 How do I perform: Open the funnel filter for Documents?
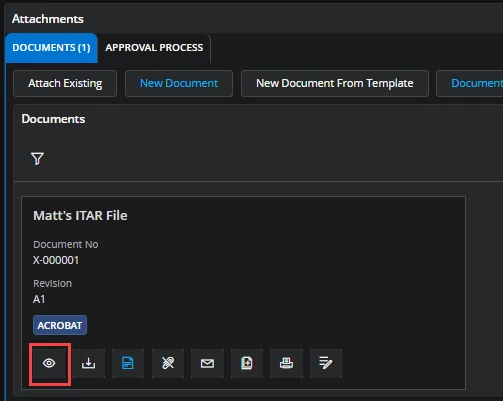coord(37,159)
